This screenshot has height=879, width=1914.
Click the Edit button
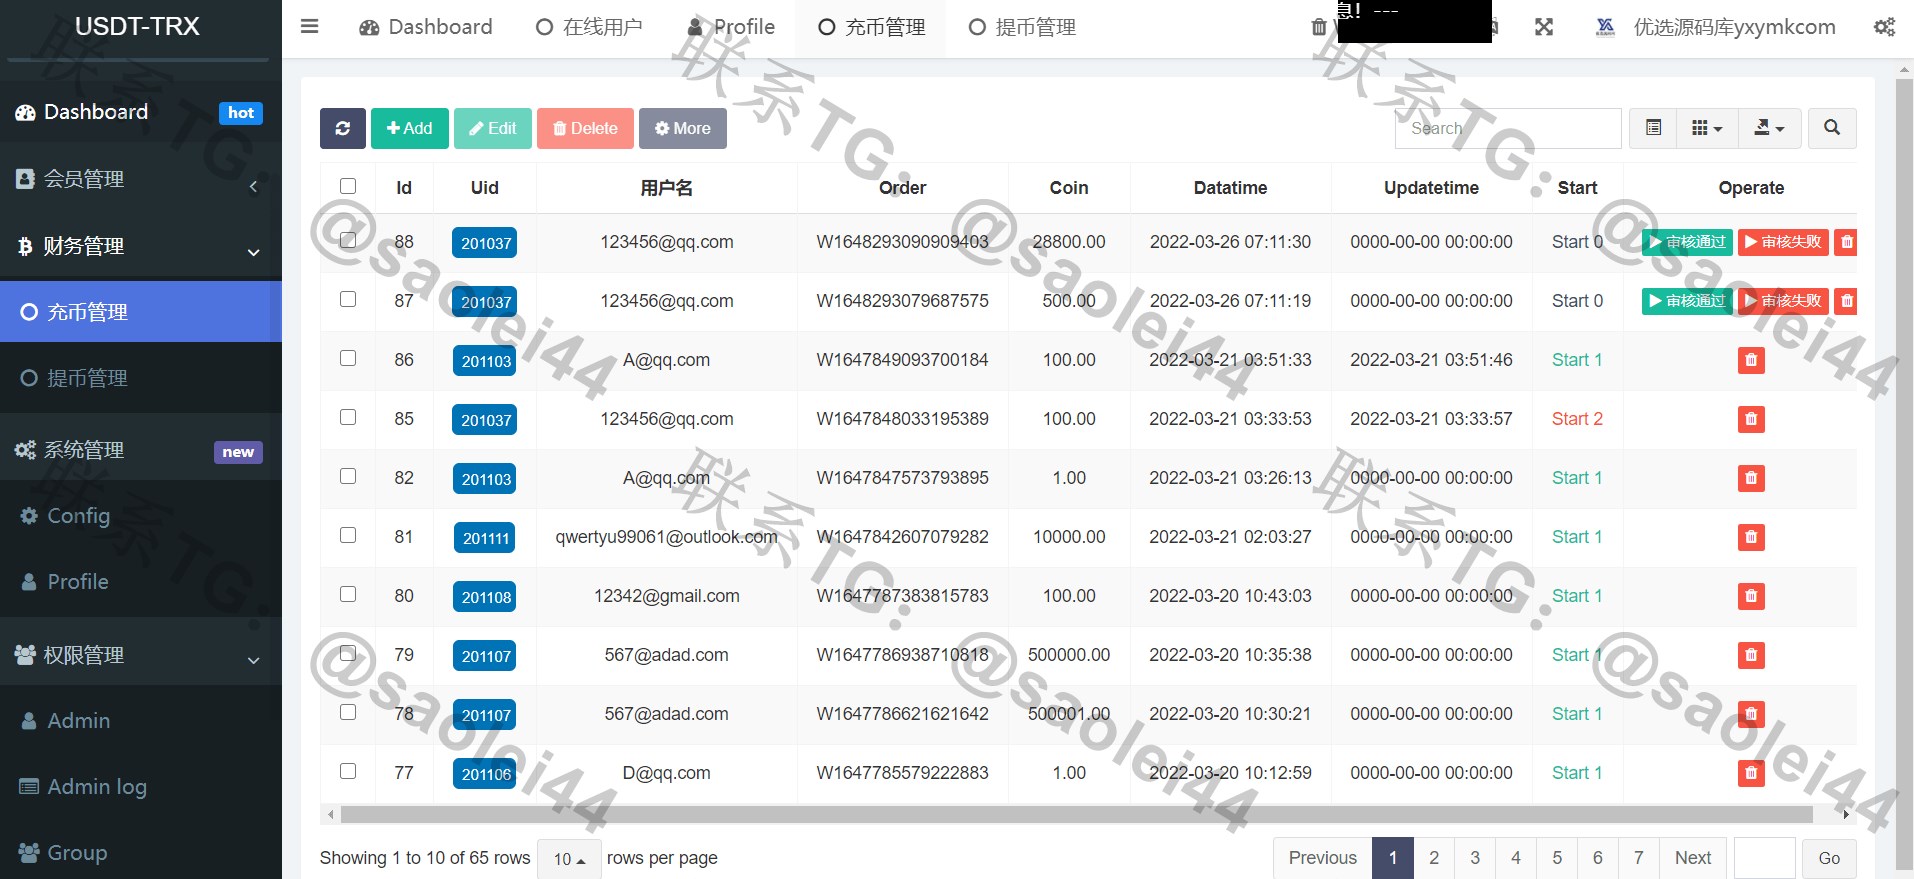pos(493,128)
